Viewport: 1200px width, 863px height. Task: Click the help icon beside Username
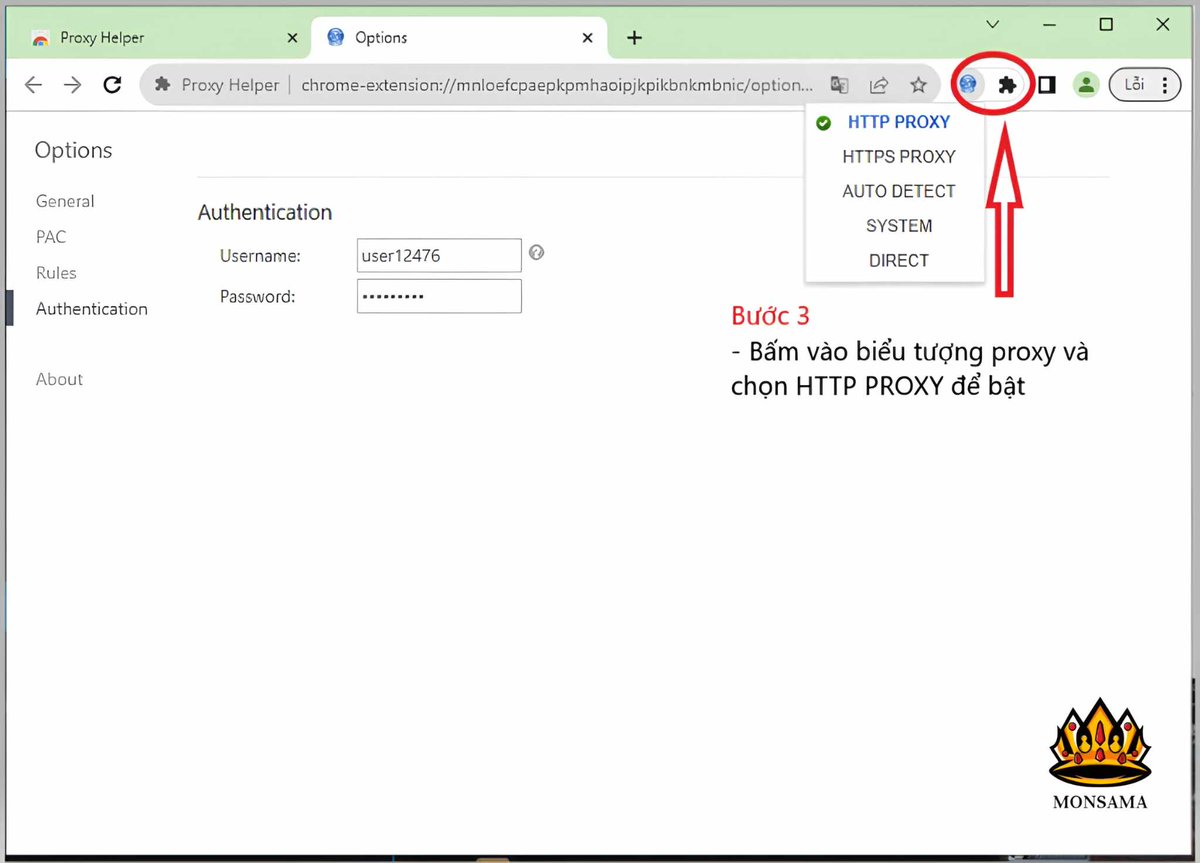537,253
